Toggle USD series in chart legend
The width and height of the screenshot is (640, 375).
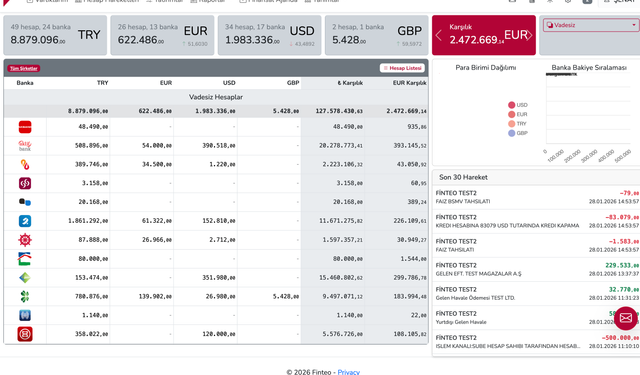pyautogui.click(x=518, y=105)
